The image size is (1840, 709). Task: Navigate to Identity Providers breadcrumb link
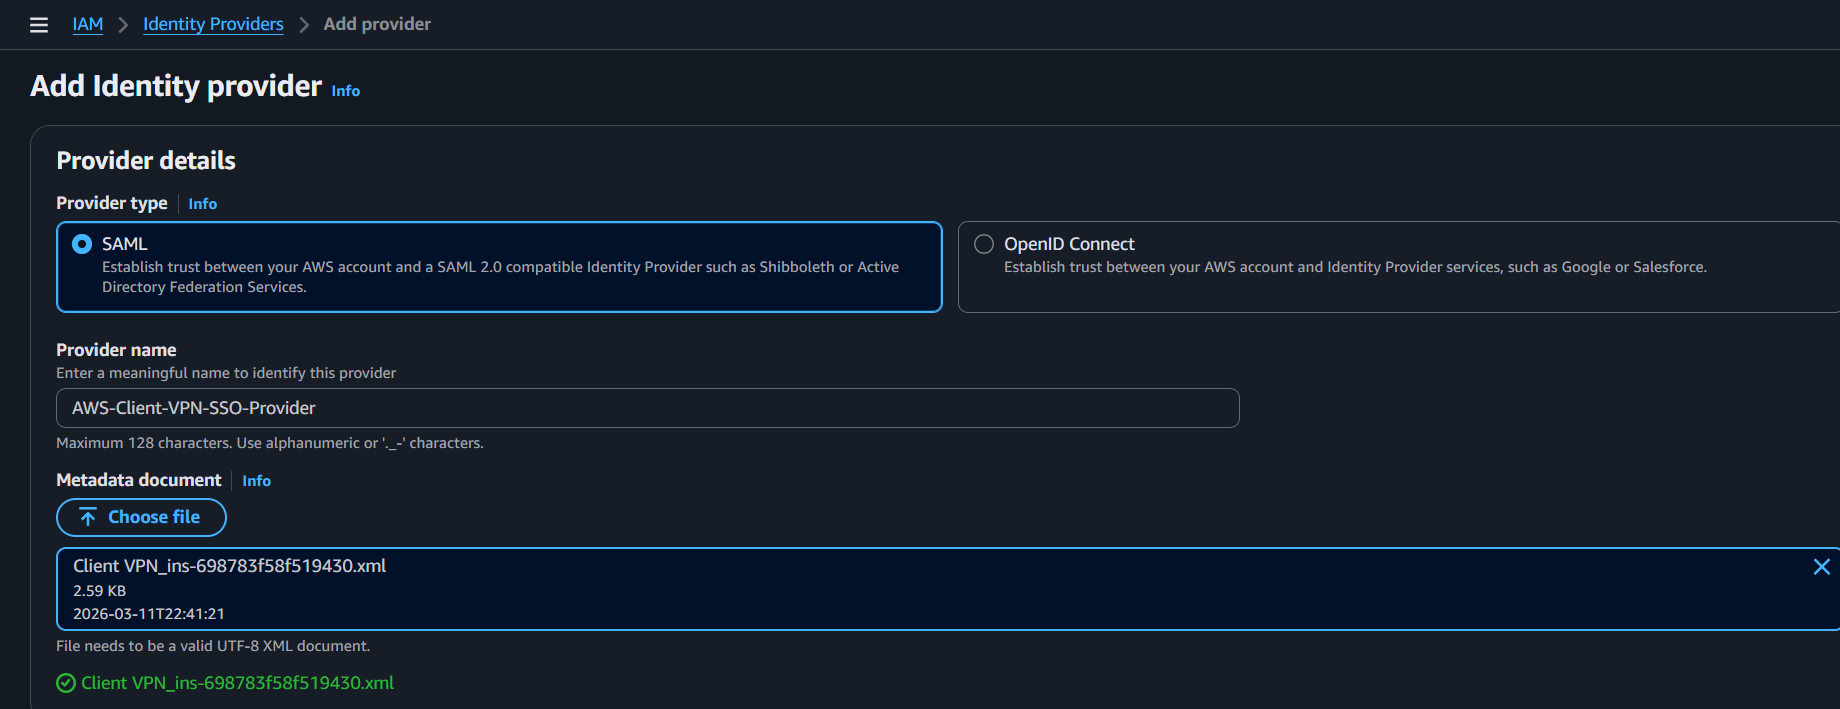click(x=213, y=24)
